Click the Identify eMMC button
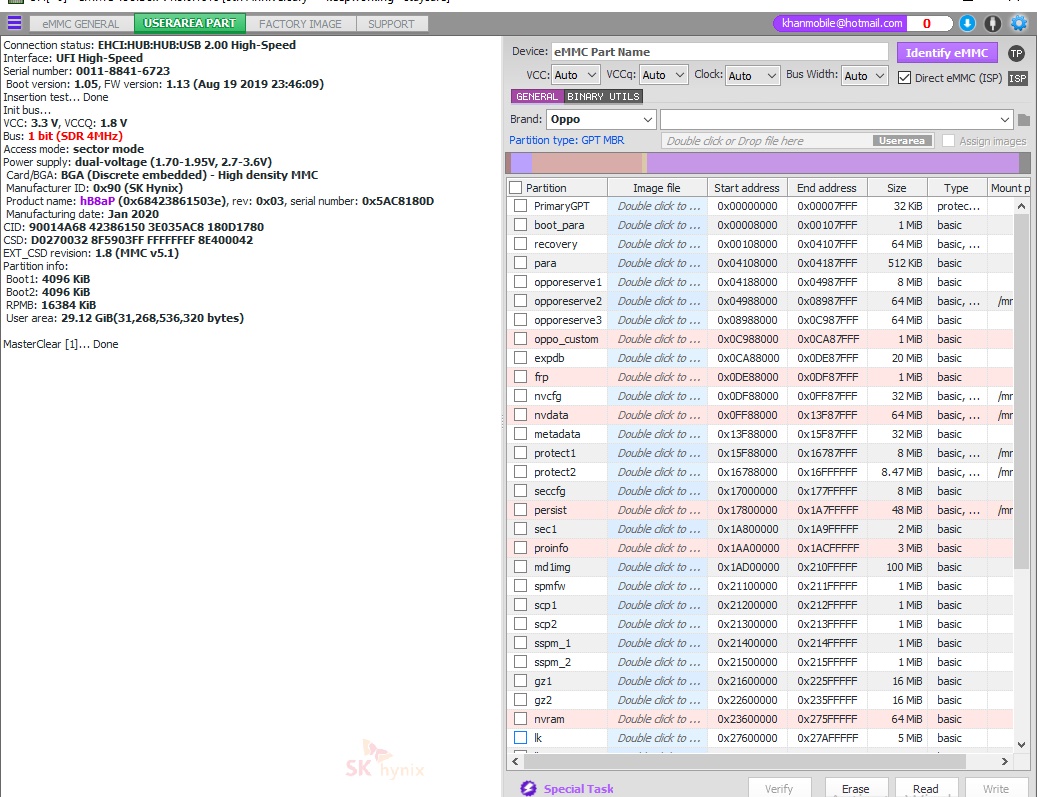 [x=946, y=53]
